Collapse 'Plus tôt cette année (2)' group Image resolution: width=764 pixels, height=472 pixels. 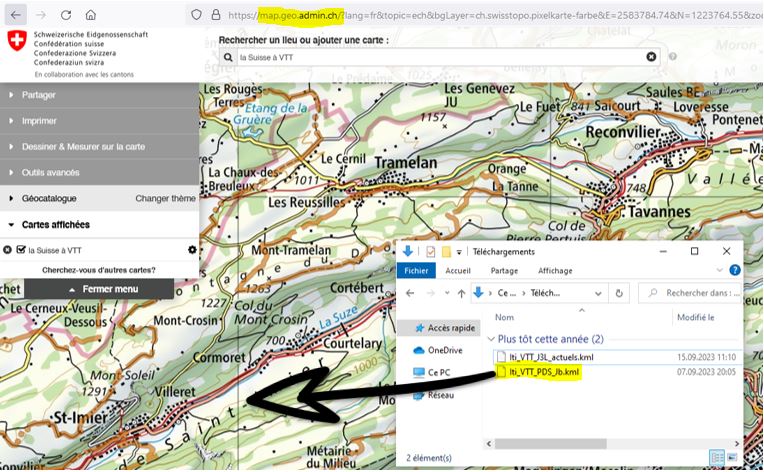click(x=491, y=339)
